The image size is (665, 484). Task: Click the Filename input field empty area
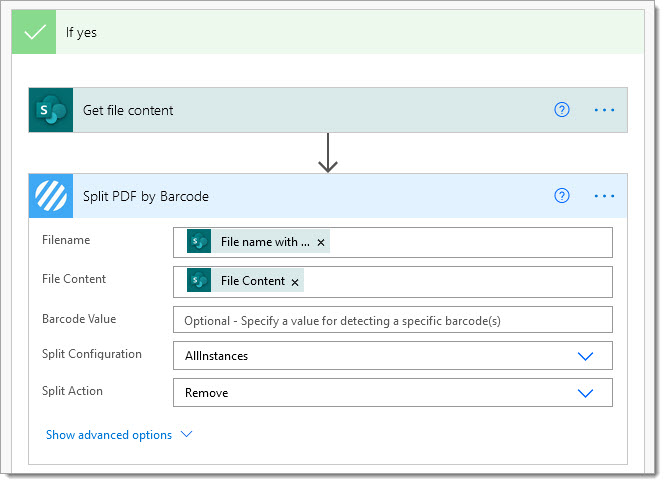pyautogui.click(x=471, y=243)
